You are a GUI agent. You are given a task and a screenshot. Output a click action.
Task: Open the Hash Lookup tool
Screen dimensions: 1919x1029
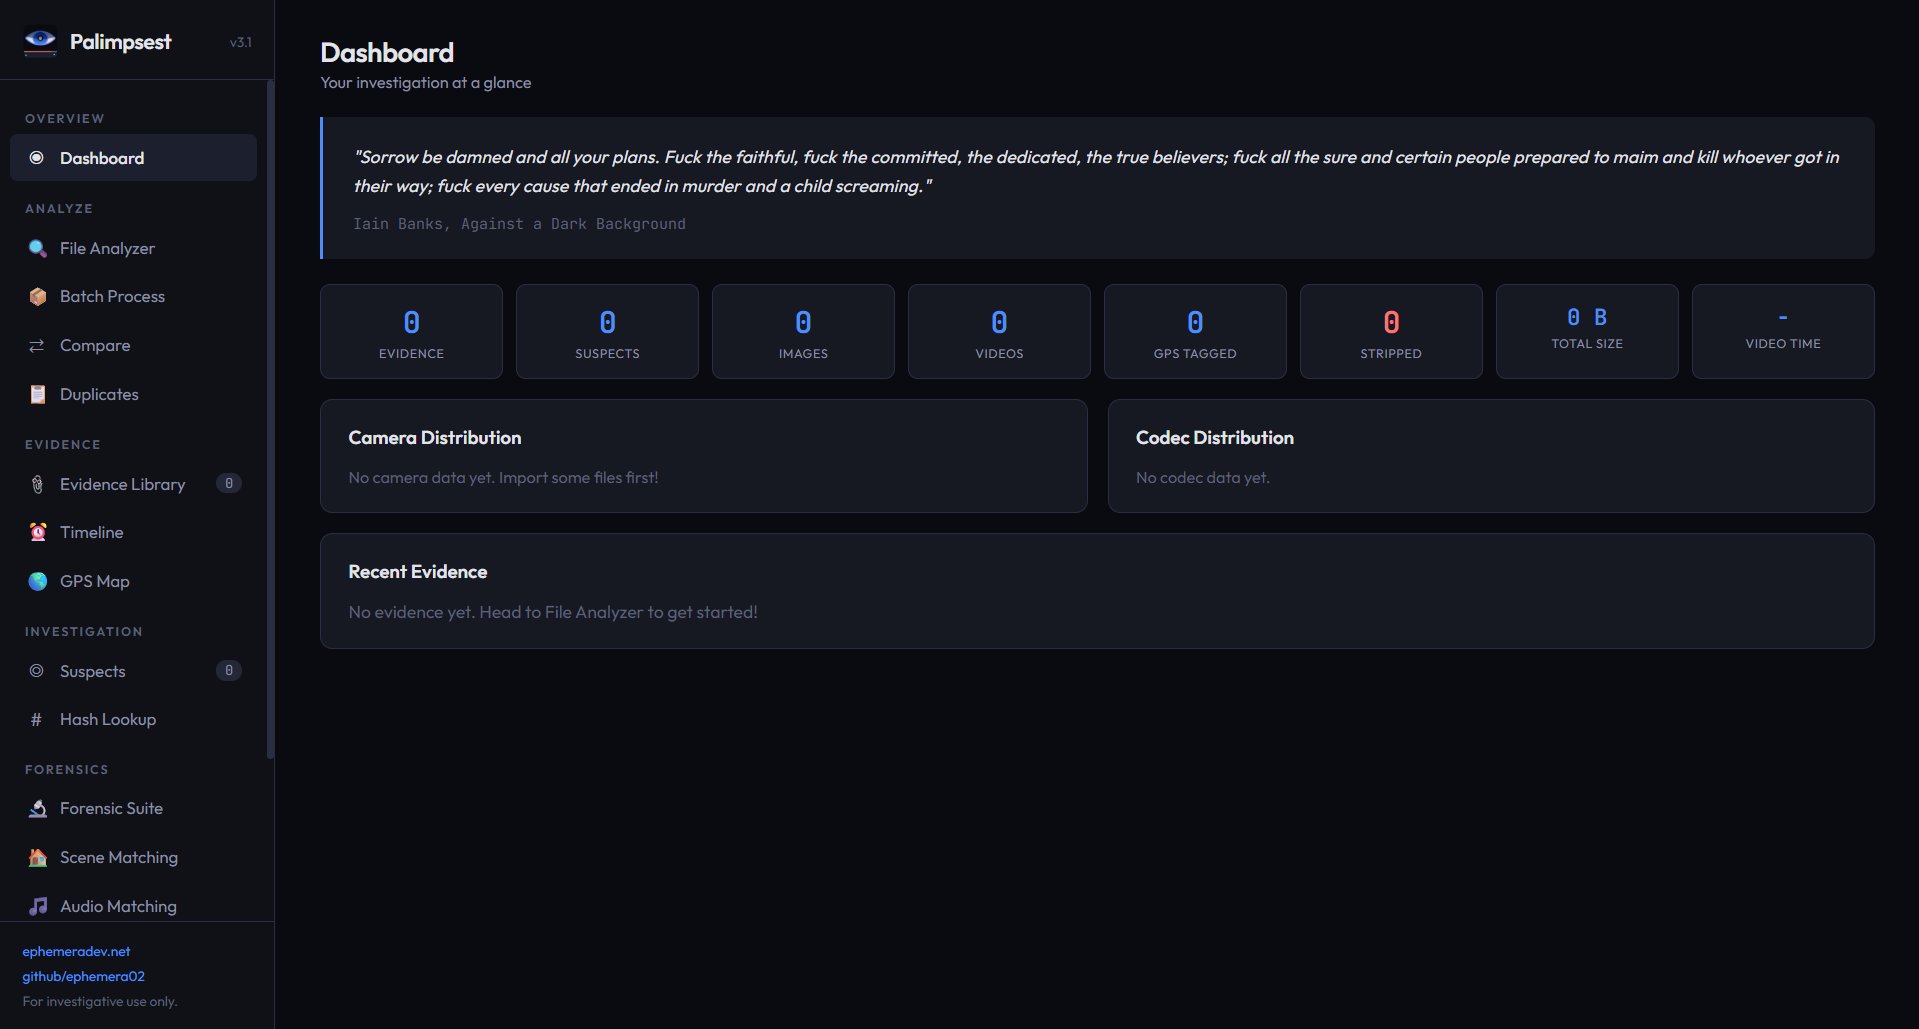pos(107,720)
